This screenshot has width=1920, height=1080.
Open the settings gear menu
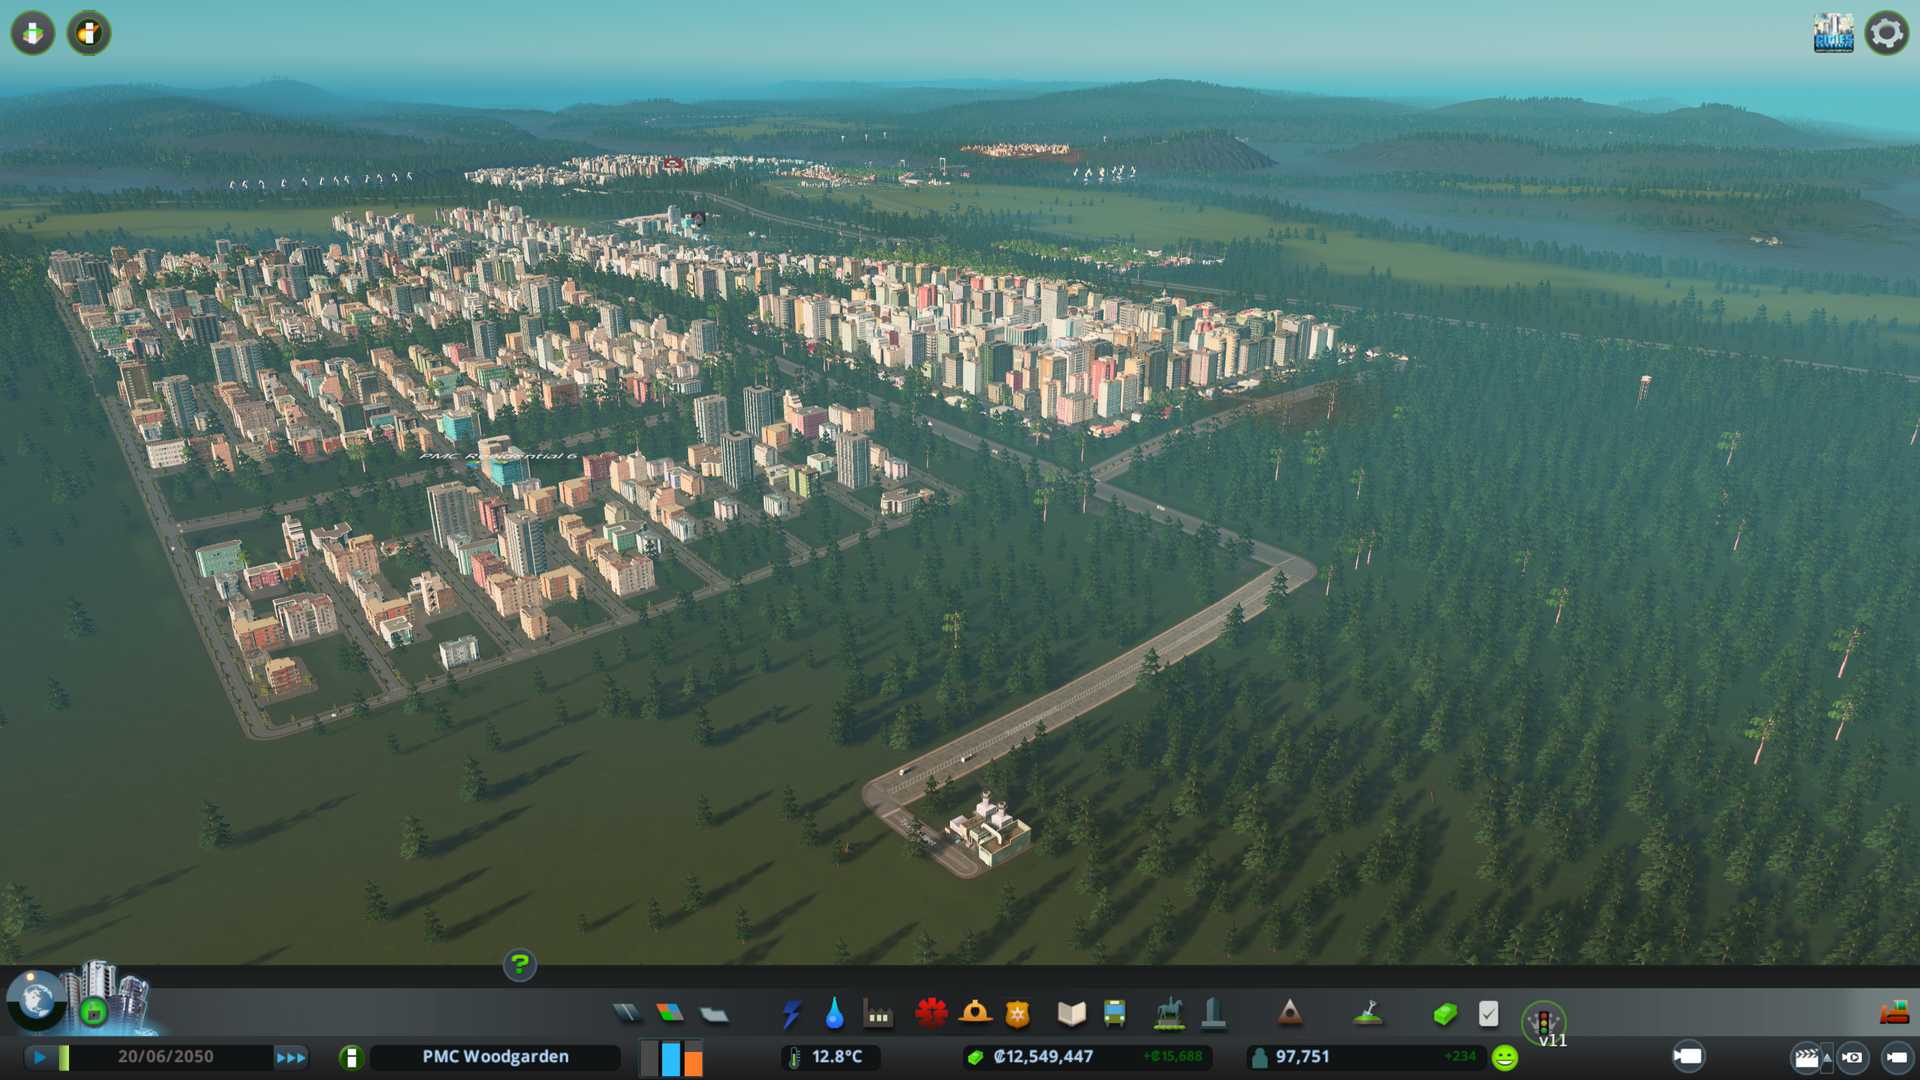pyautogui.click(x=1886, y=33)
